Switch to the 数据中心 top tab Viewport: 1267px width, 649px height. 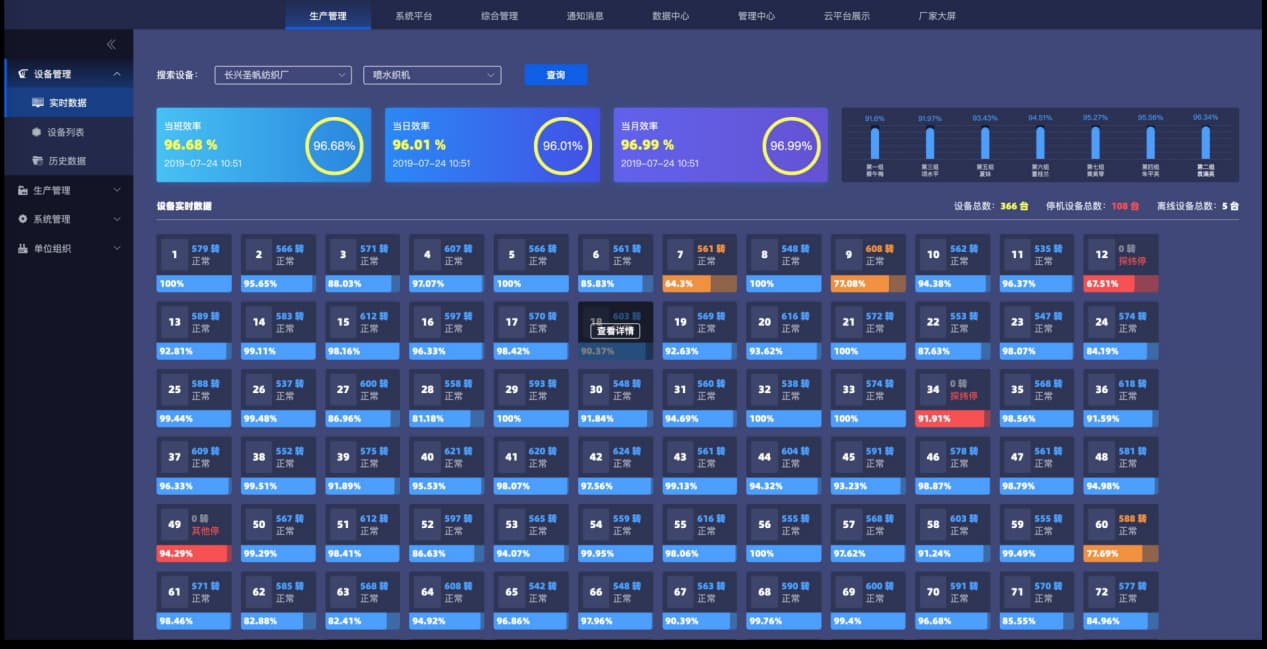click(670, 16)
